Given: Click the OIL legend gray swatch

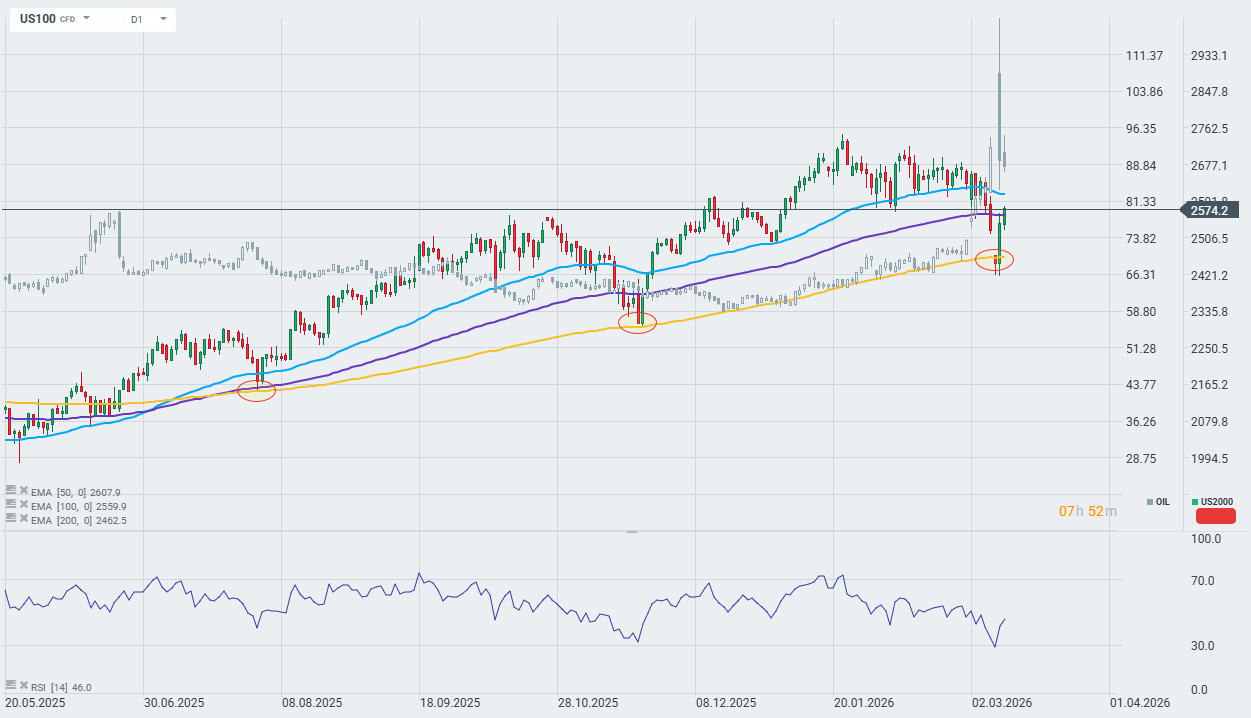Looking at the screenshot, I should (x=1150, y=502).
